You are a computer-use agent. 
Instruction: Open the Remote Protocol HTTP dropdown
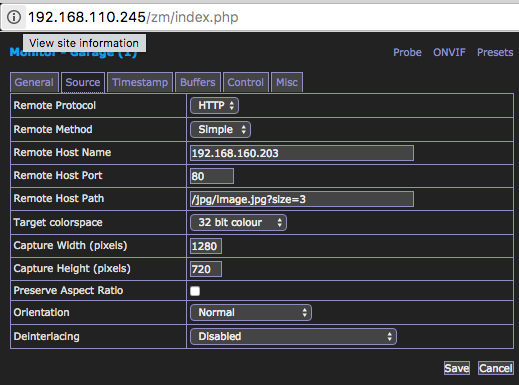tap(214, 106)
